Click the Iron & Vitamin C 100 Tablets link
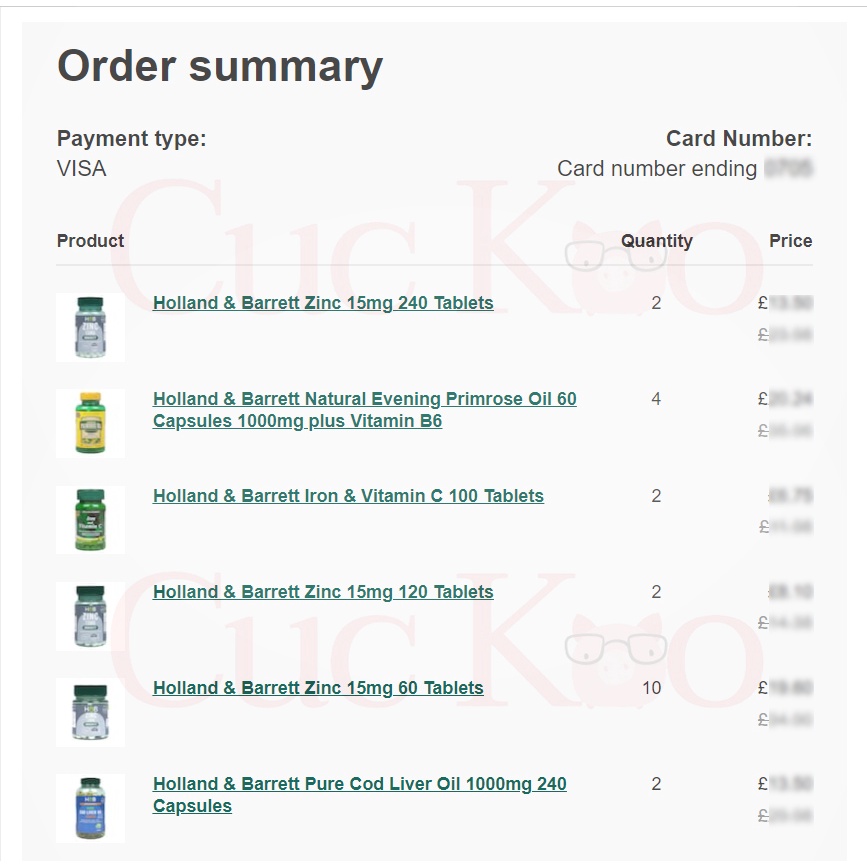Screen dimensions: 867x867 pyautogui.click(x=348, y=496)
